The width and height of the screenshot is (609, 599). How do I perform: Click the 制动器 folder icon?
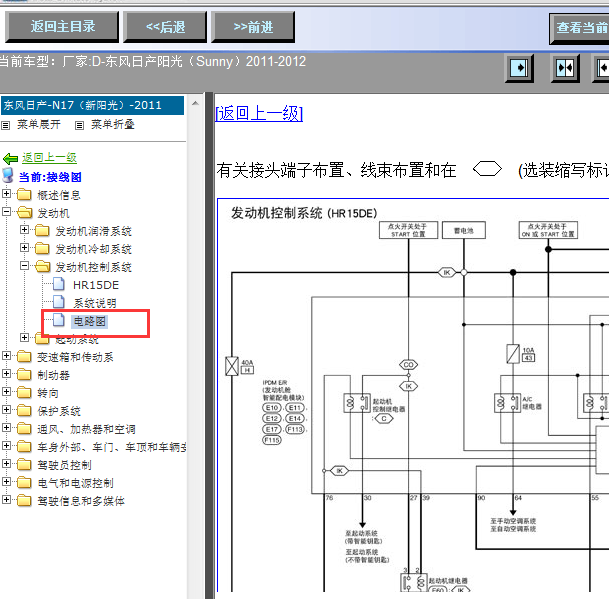(24, 374)
